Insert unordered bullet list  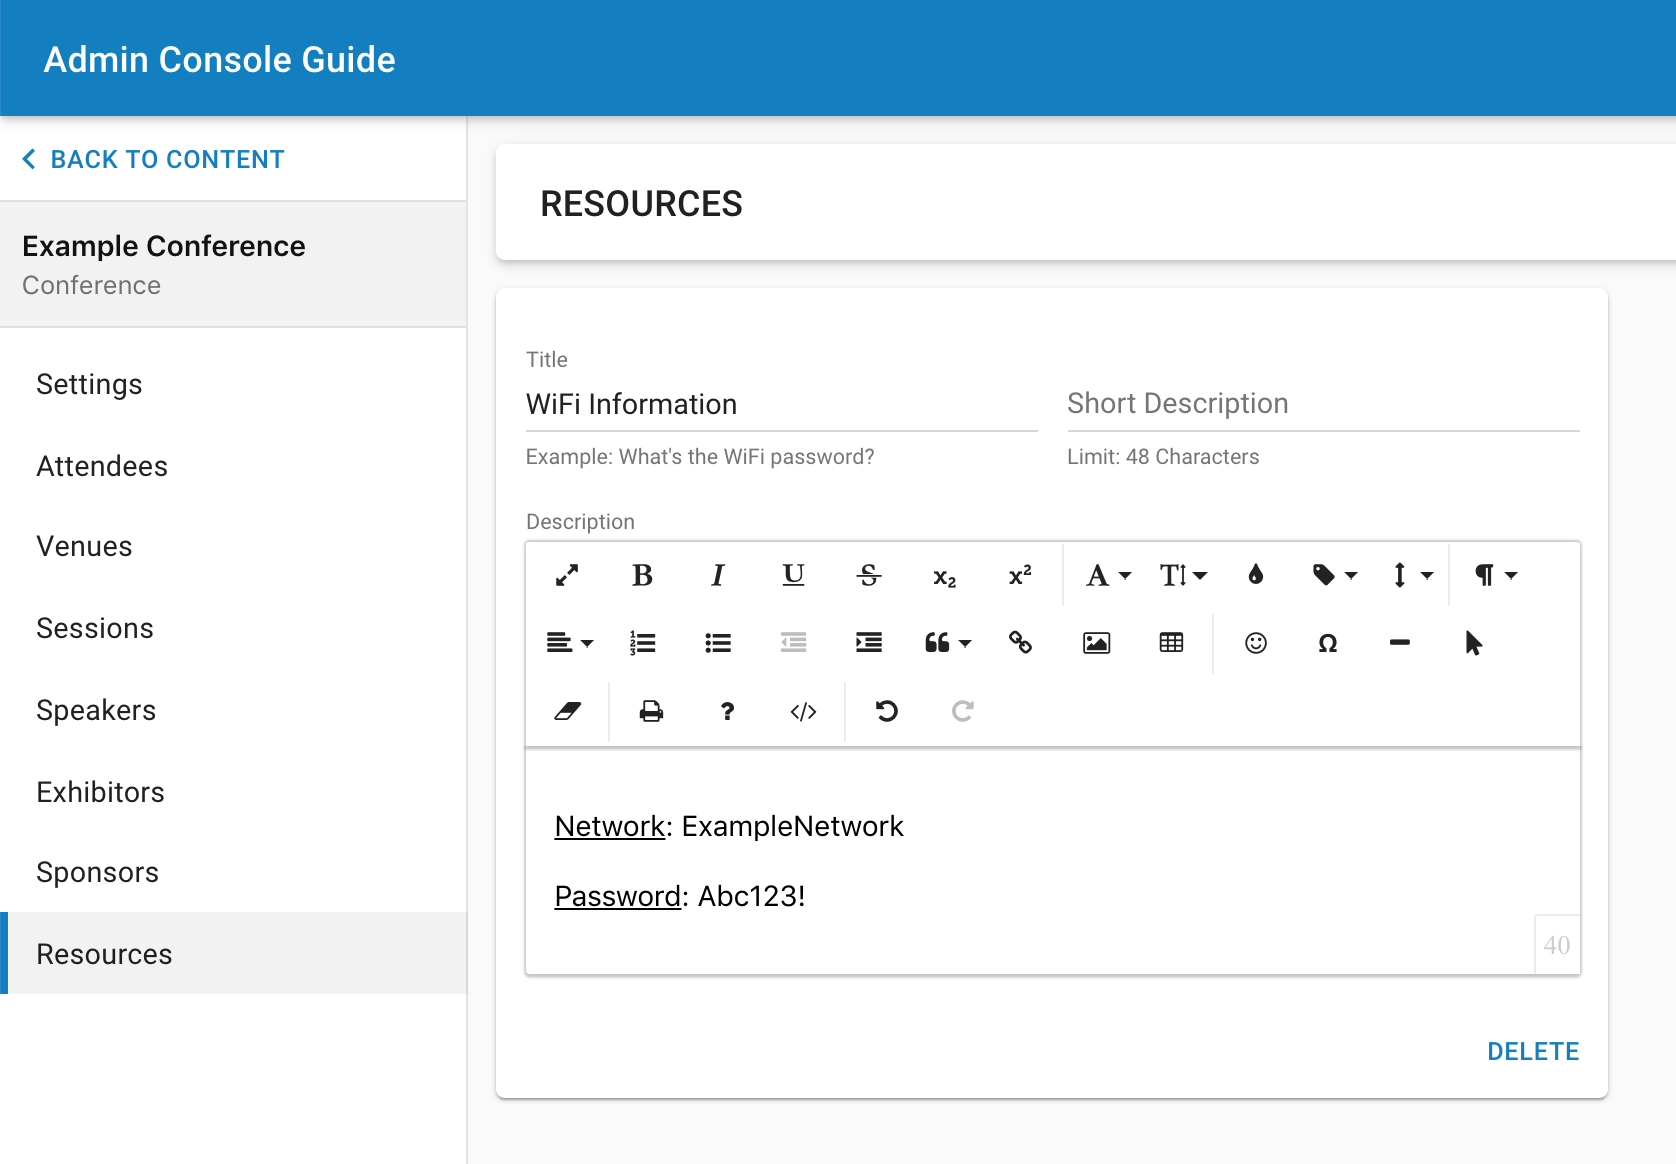tap(718, 643)
